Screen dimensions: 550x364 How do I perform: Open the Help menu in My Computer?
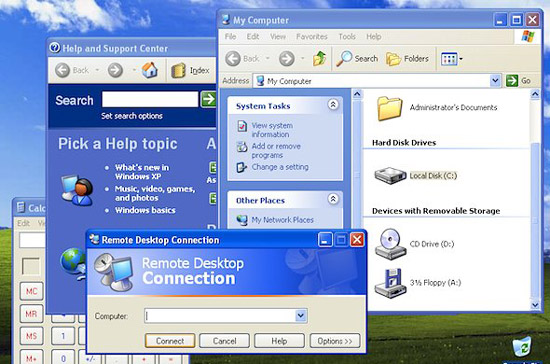[374, 36]
